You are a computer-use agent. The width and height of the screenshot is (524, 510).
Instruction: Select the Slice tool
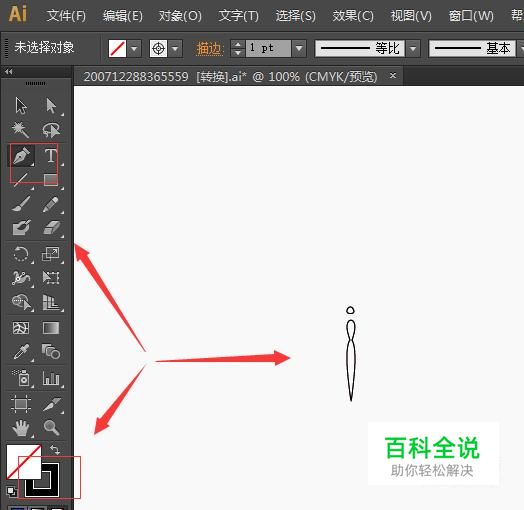(x=51, y=404)
